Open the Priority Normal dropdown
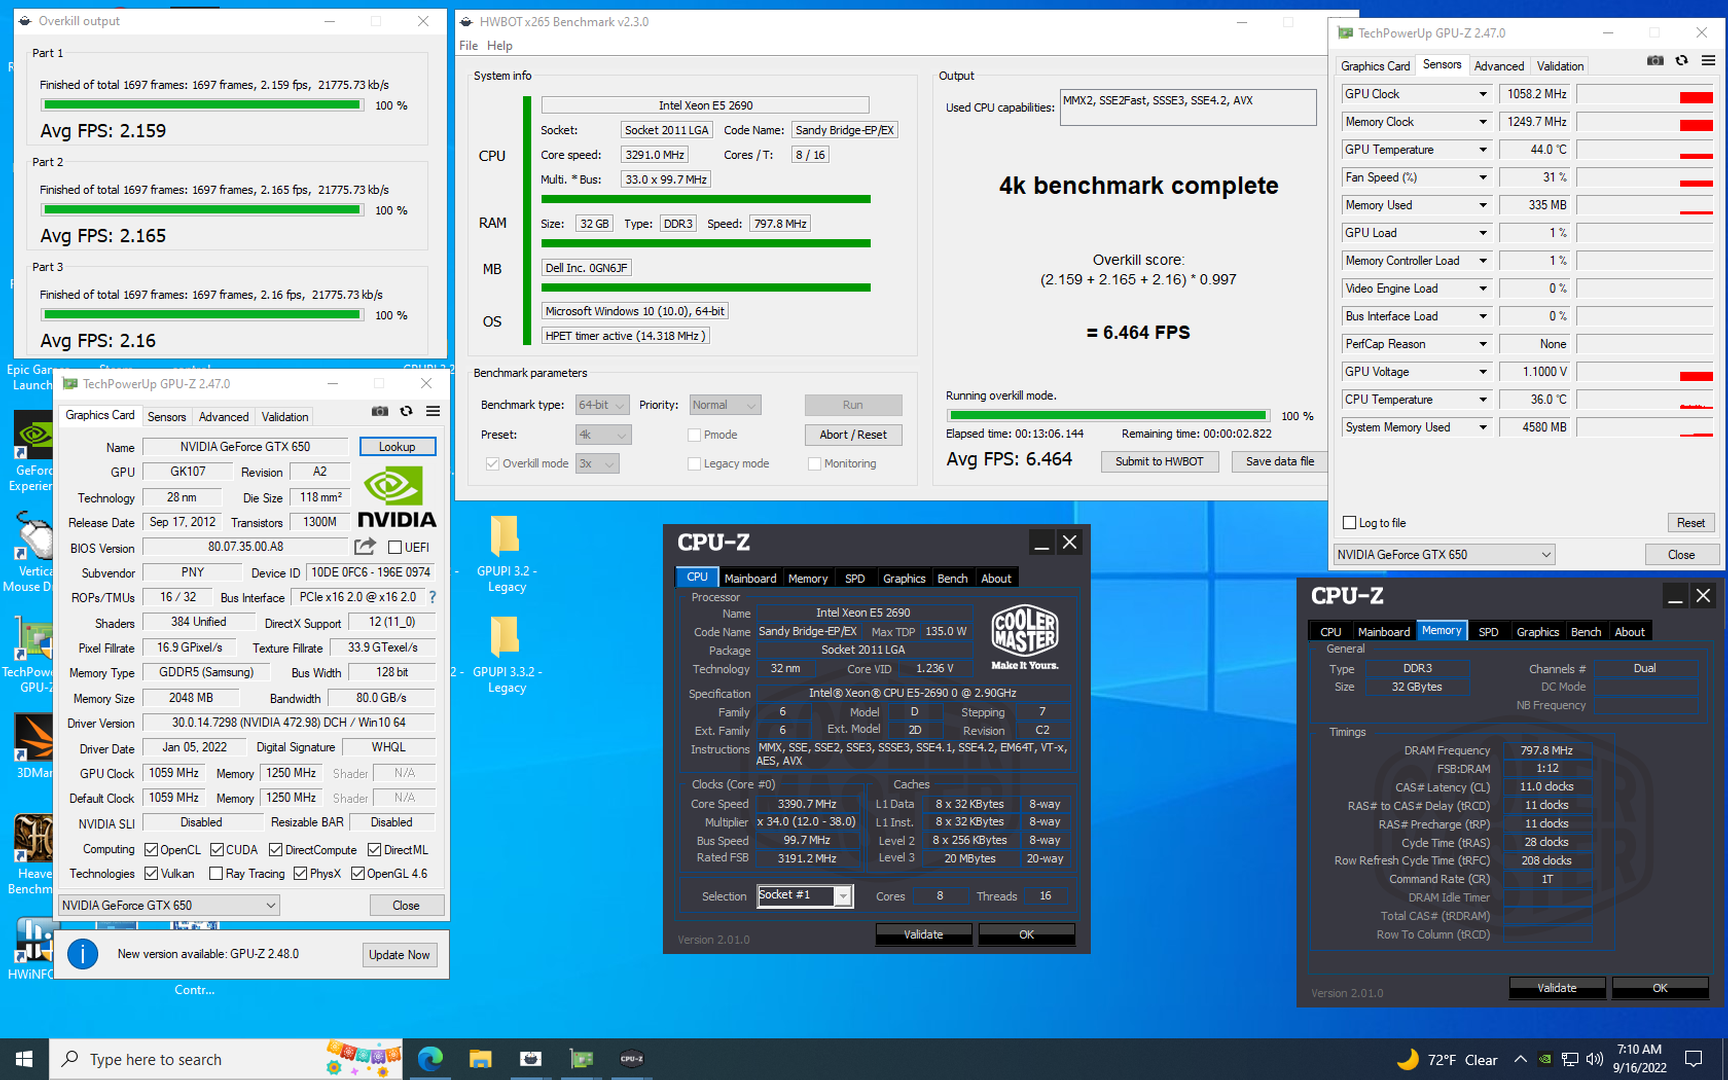 coord(725,405)
